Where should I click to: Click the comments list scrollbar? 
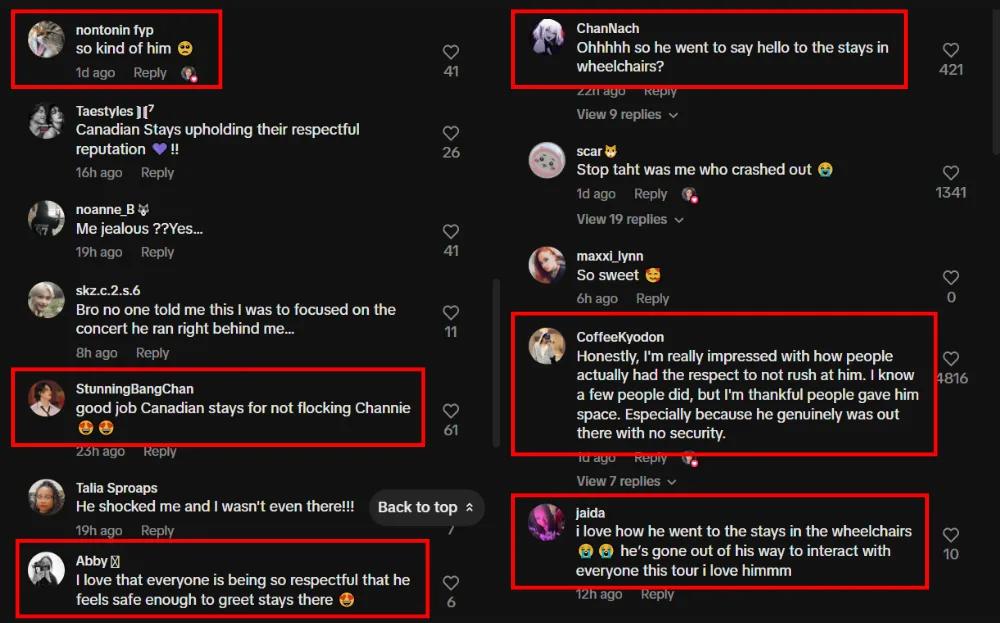[x=495, y=360]
